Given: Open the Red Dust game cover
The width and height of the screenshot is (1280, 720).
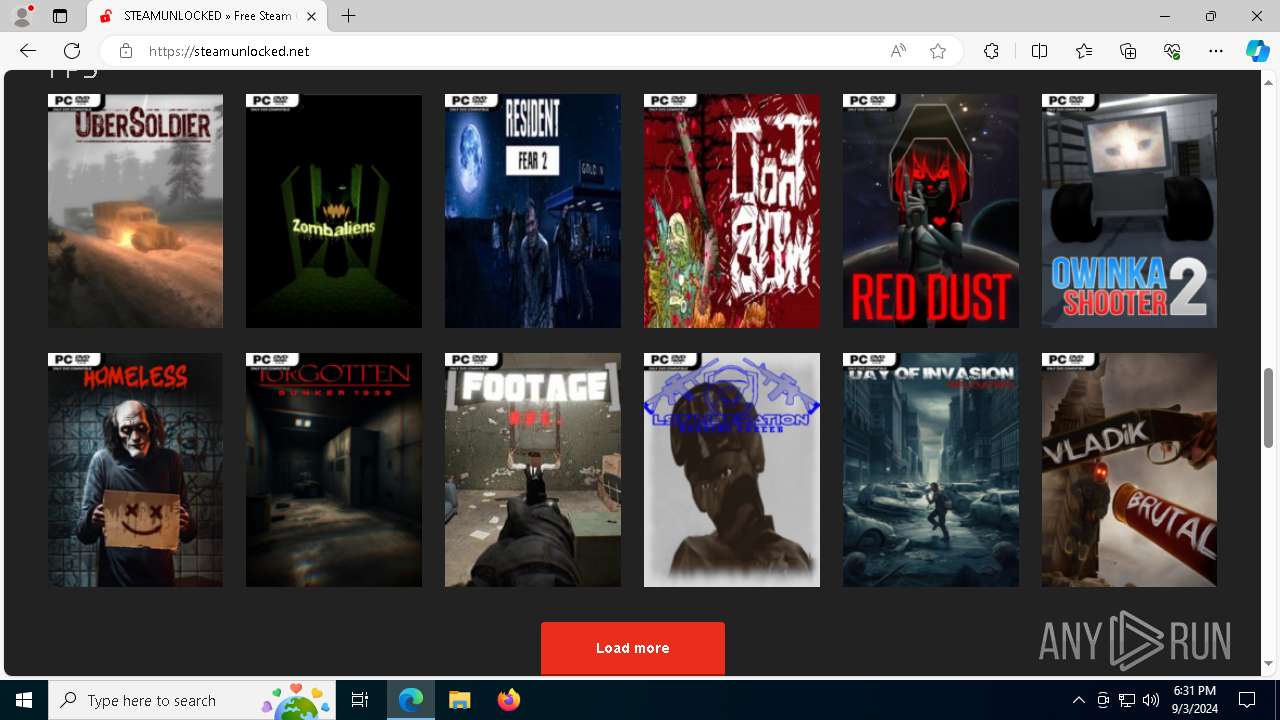Looking at the screenshot, I should click(x=931, y=211).
